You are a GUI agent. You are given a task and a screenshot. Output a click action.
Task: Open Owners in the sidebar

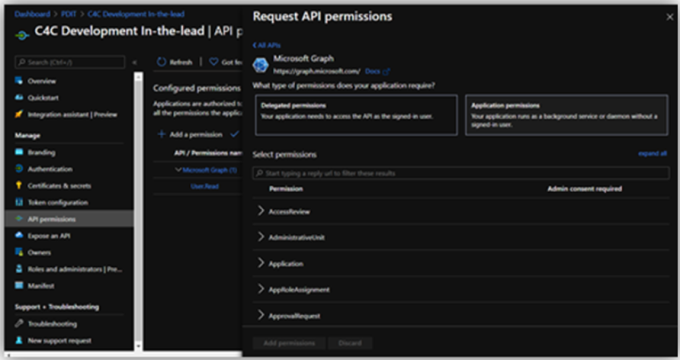39,252
